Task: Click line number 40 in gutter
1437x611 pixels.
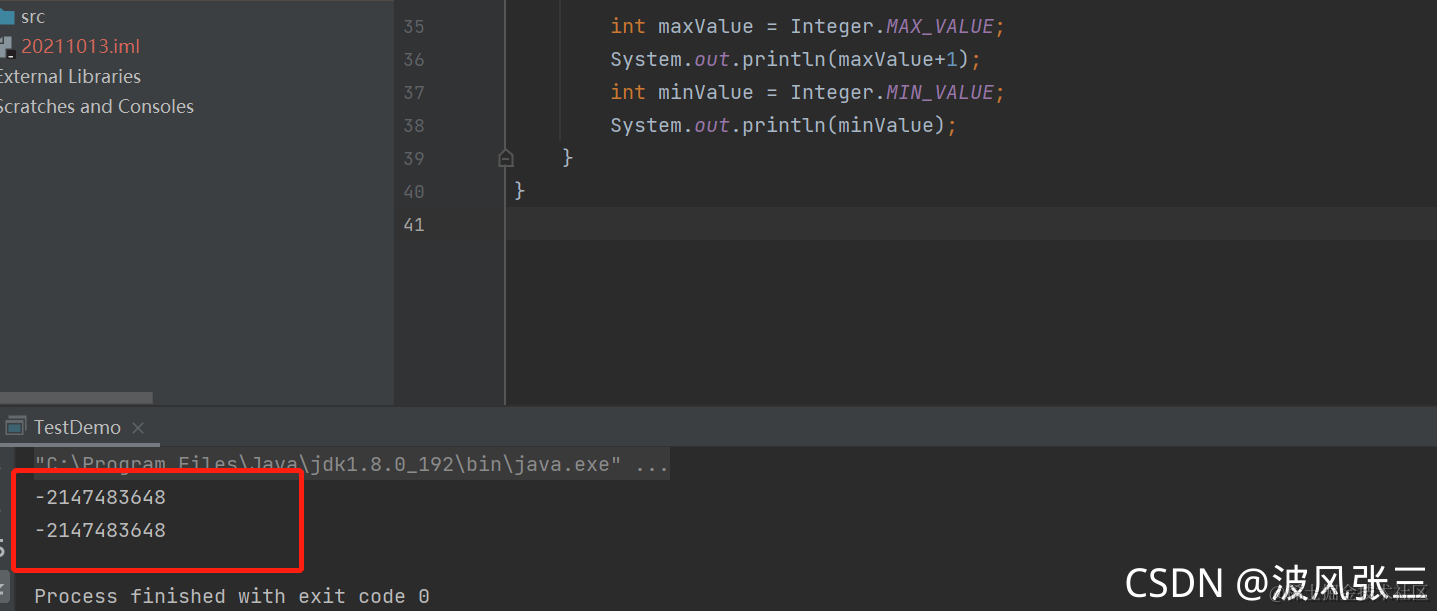Action: [414, 192]
